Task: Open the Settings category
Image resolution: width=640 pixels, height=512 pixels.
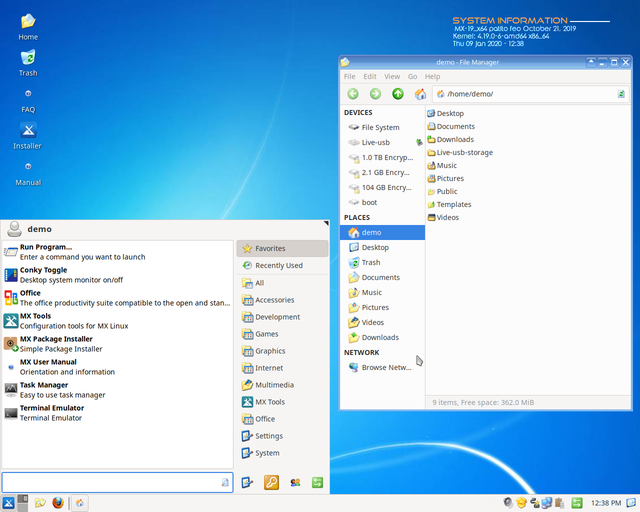Action: tap(282, 436)
